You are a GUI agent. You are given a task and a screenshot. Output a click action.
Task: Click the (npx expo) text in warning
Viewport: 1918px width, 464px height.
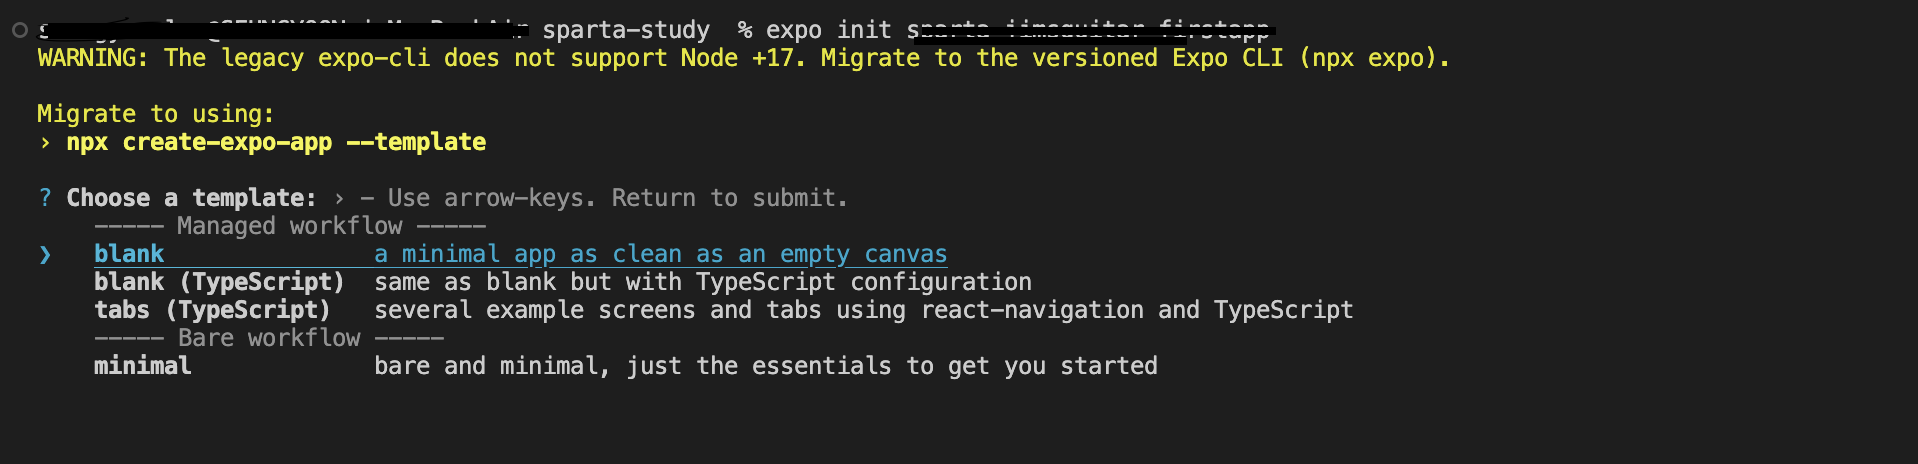tap(1374, 58)
